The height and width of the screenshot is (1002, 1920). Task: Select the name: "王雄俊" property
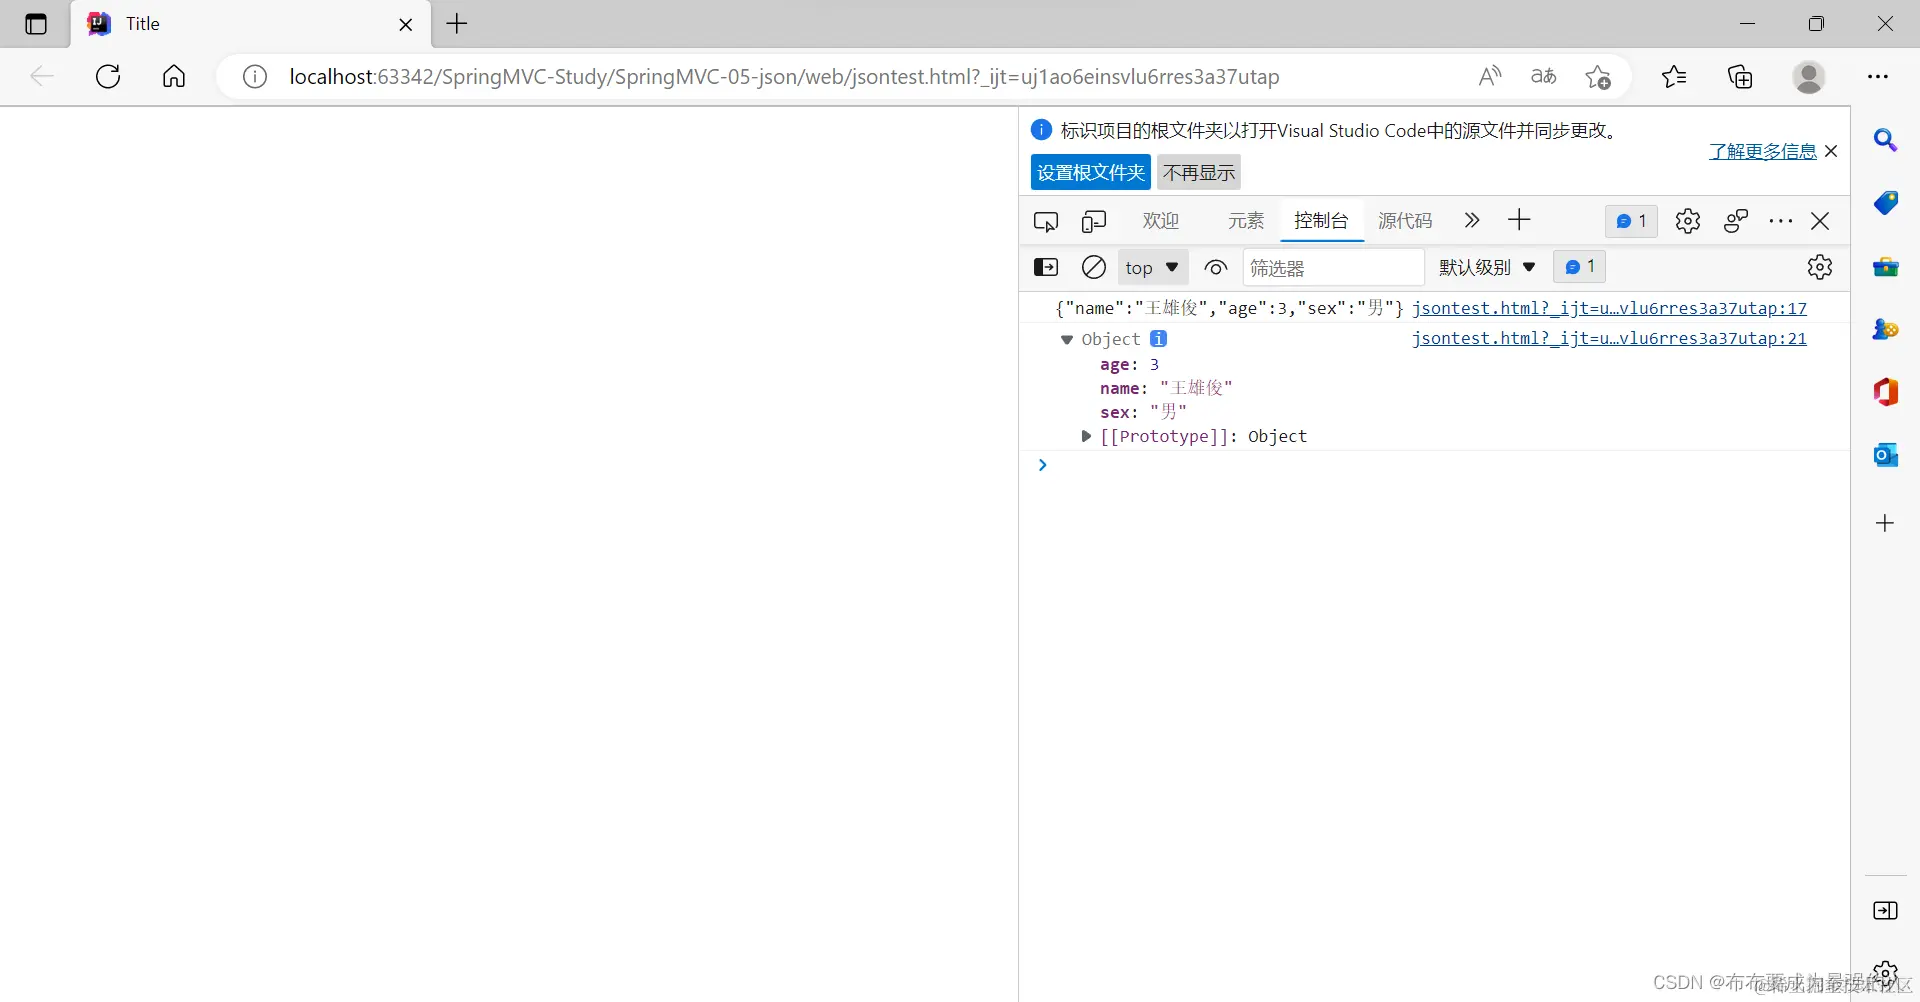pyautogui.click(x=1166, y=388)
